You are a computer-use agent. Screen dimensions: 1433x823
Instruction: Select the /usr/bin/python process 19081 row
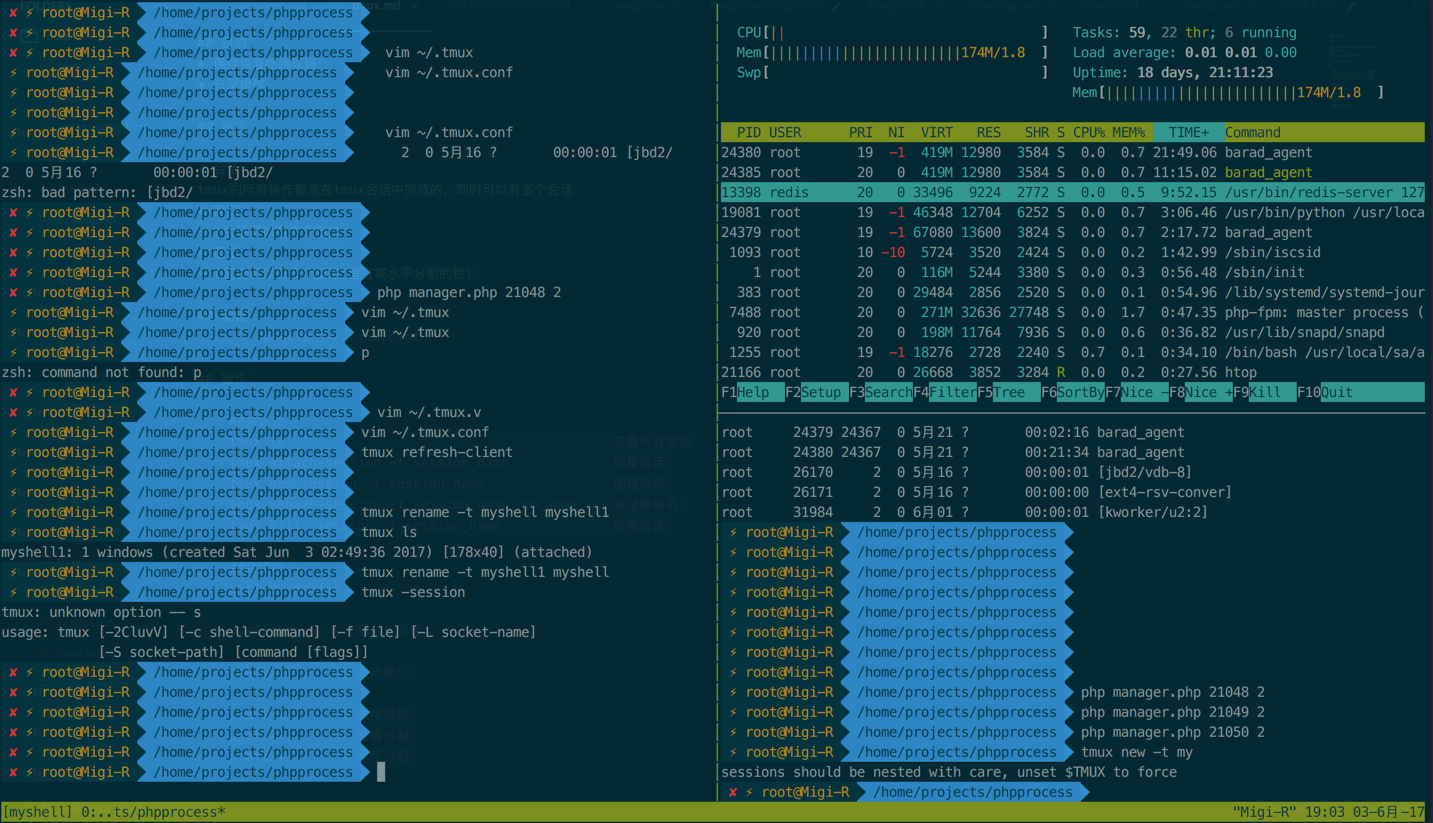[x=1072, y=212]
